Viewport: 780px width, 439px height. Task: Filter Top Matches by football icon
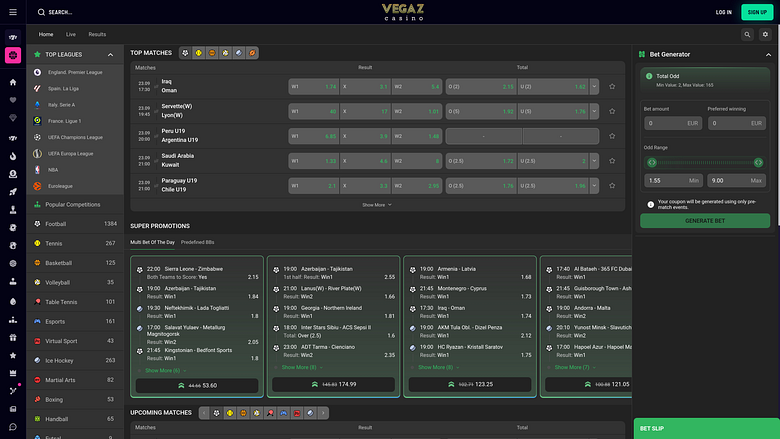(186, 53)
